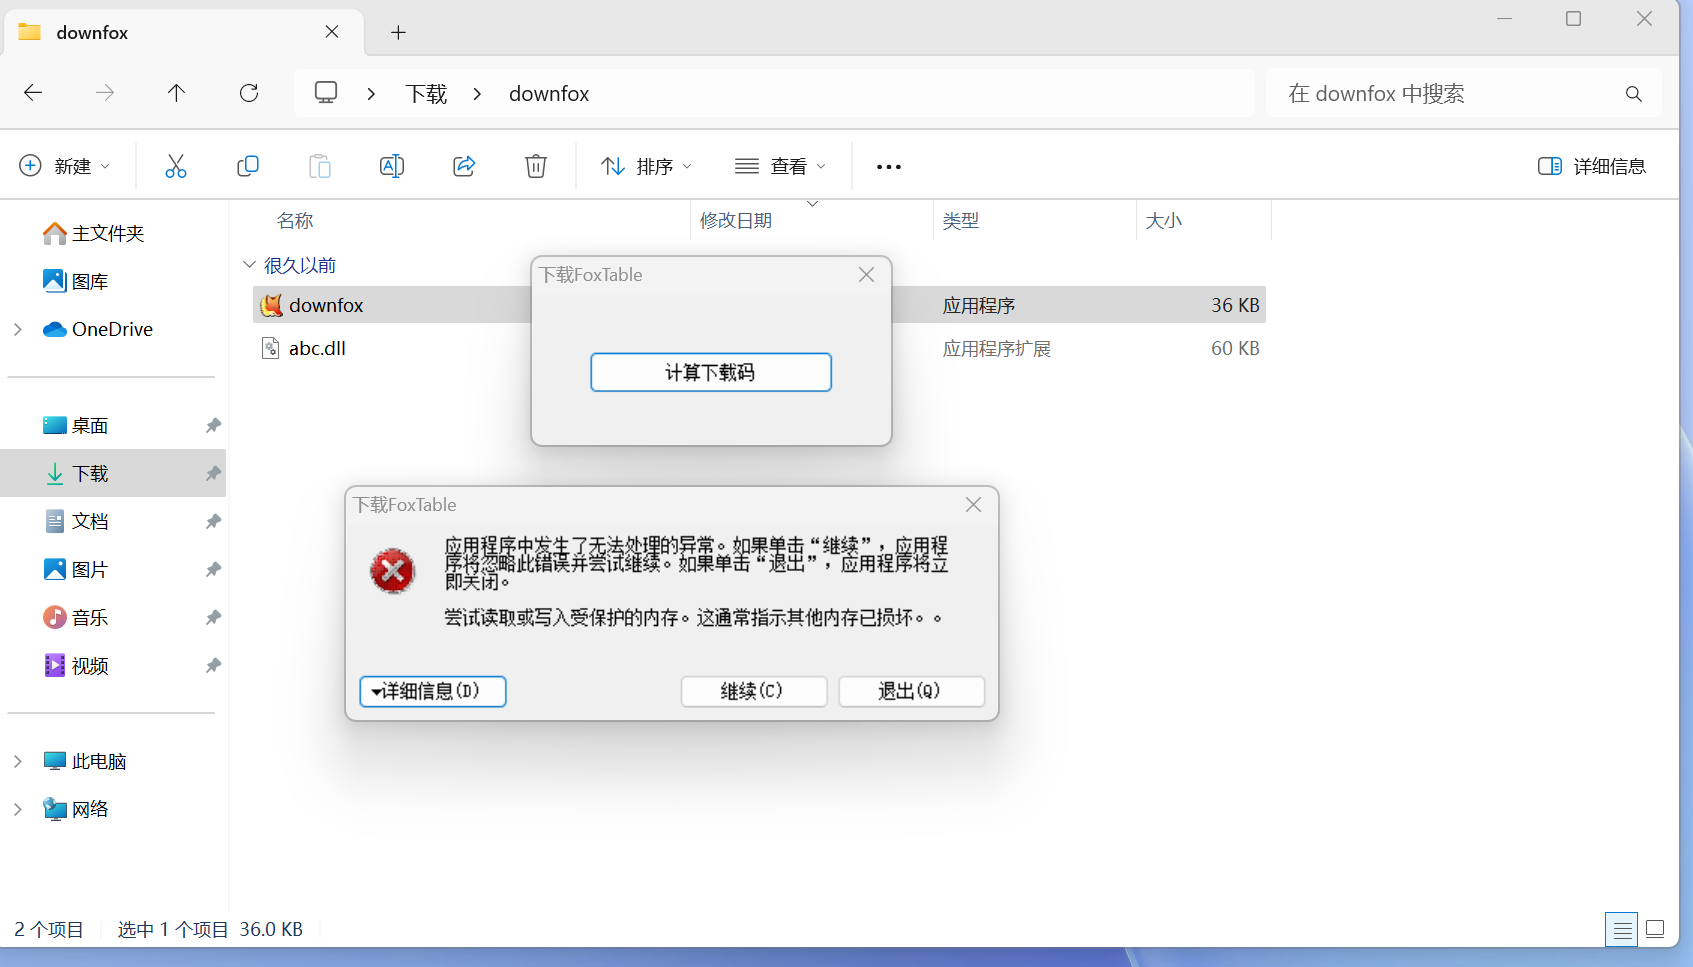
Task: Go forward with the right arrow
Action: 105,93
